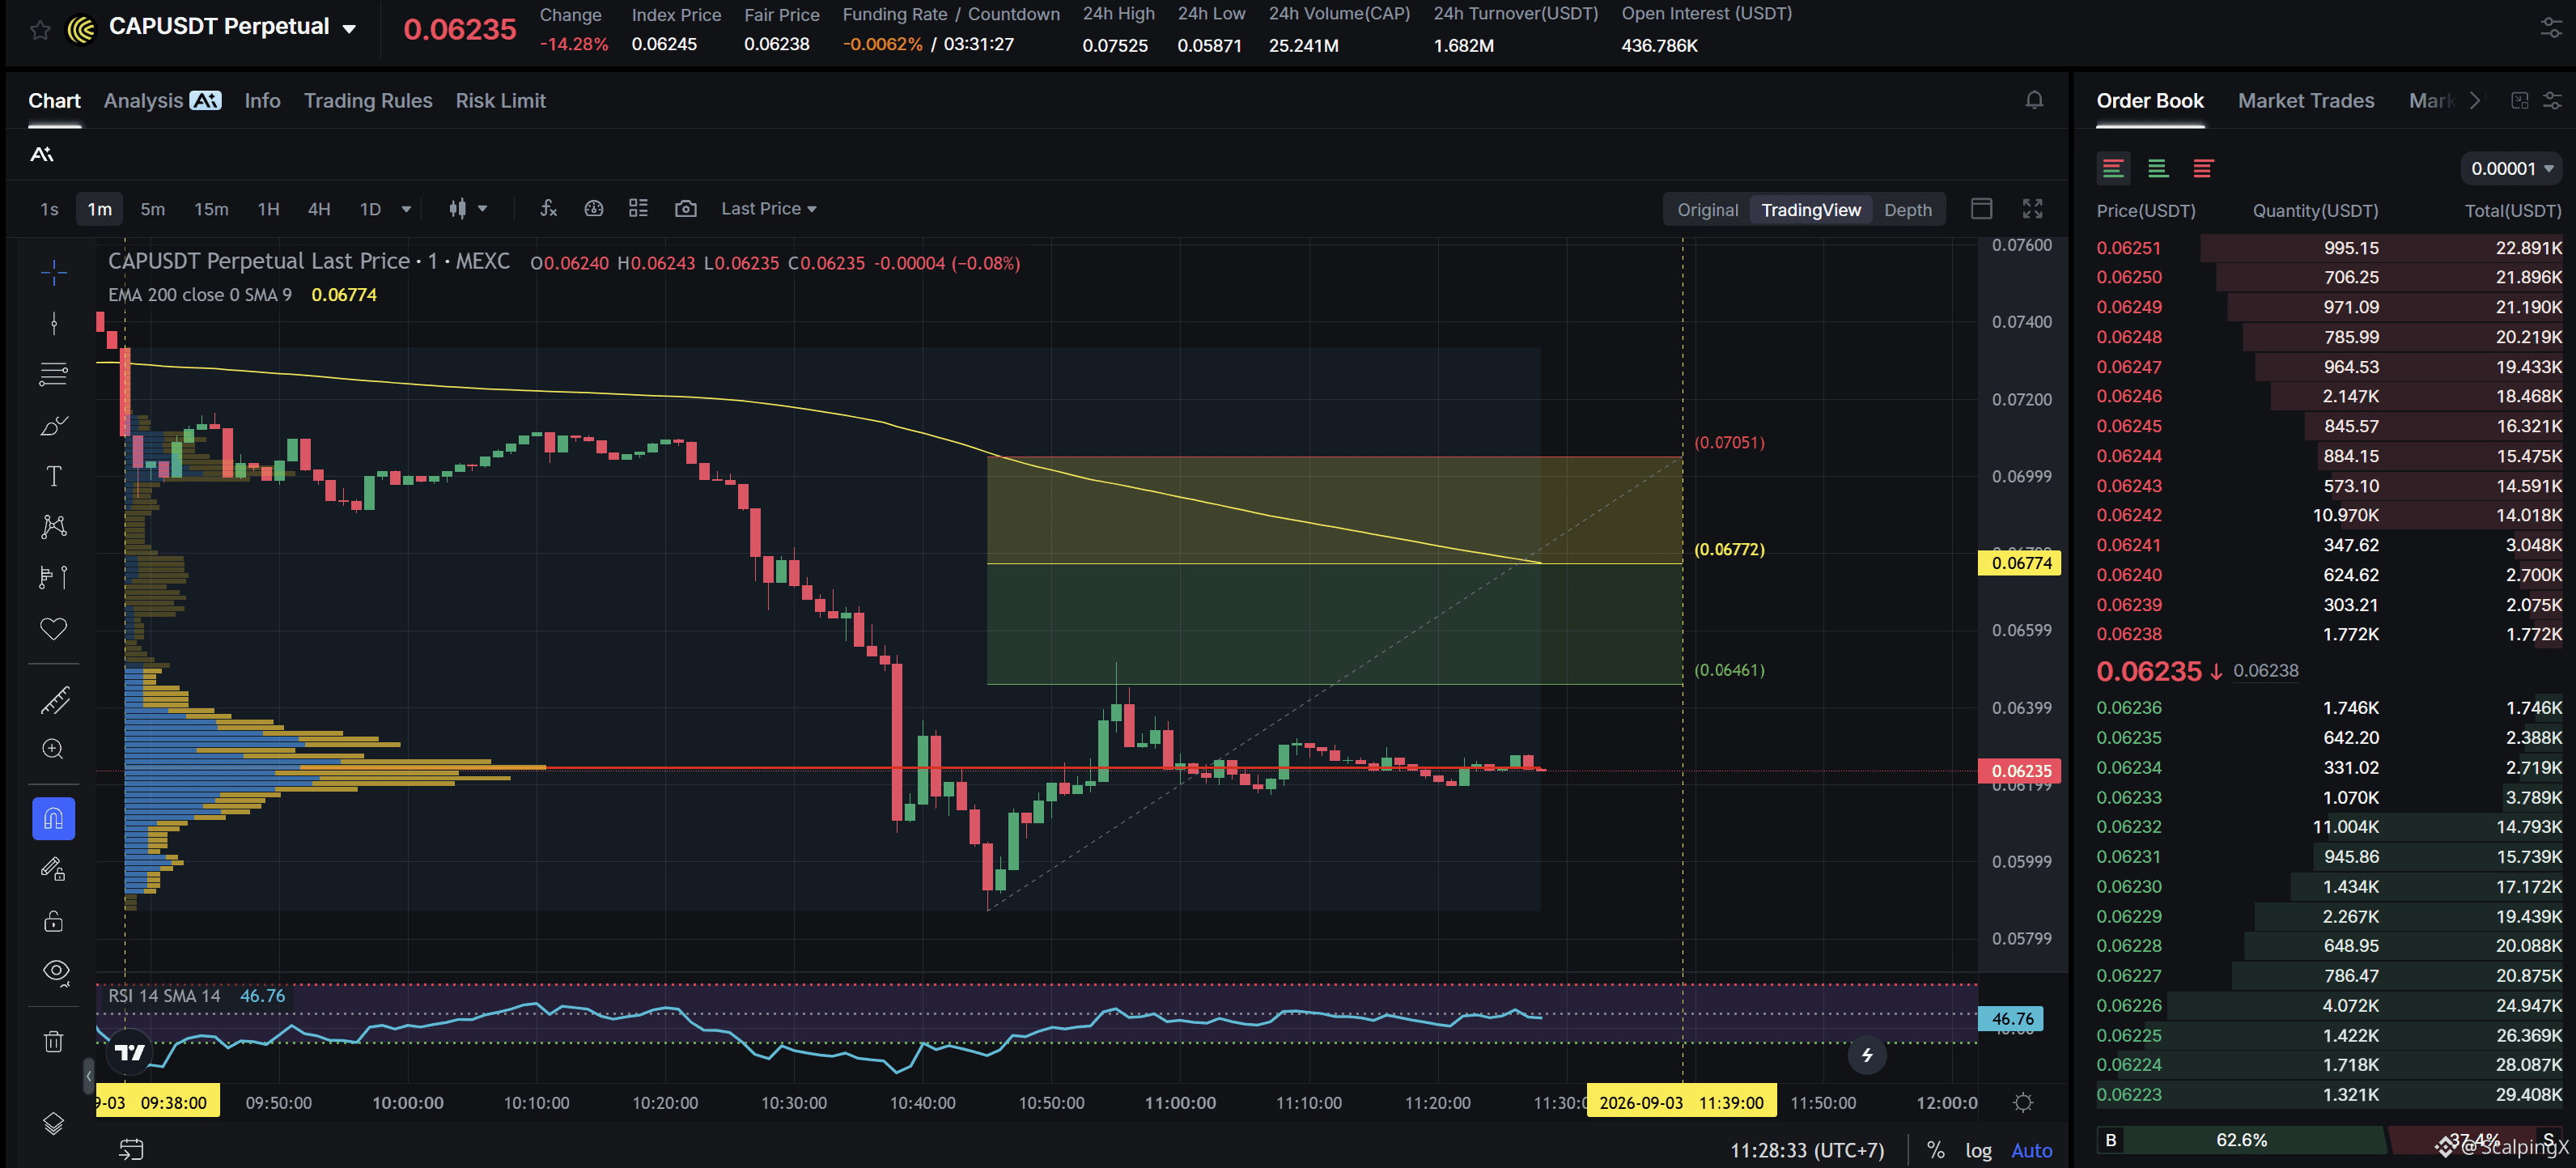
Task: Switch chart view to Depth
Action: point(1907,209)
